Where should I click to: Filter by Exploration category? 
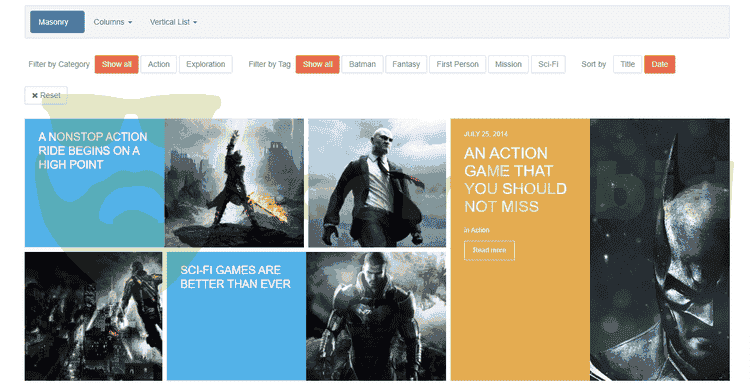pos(206,64)
